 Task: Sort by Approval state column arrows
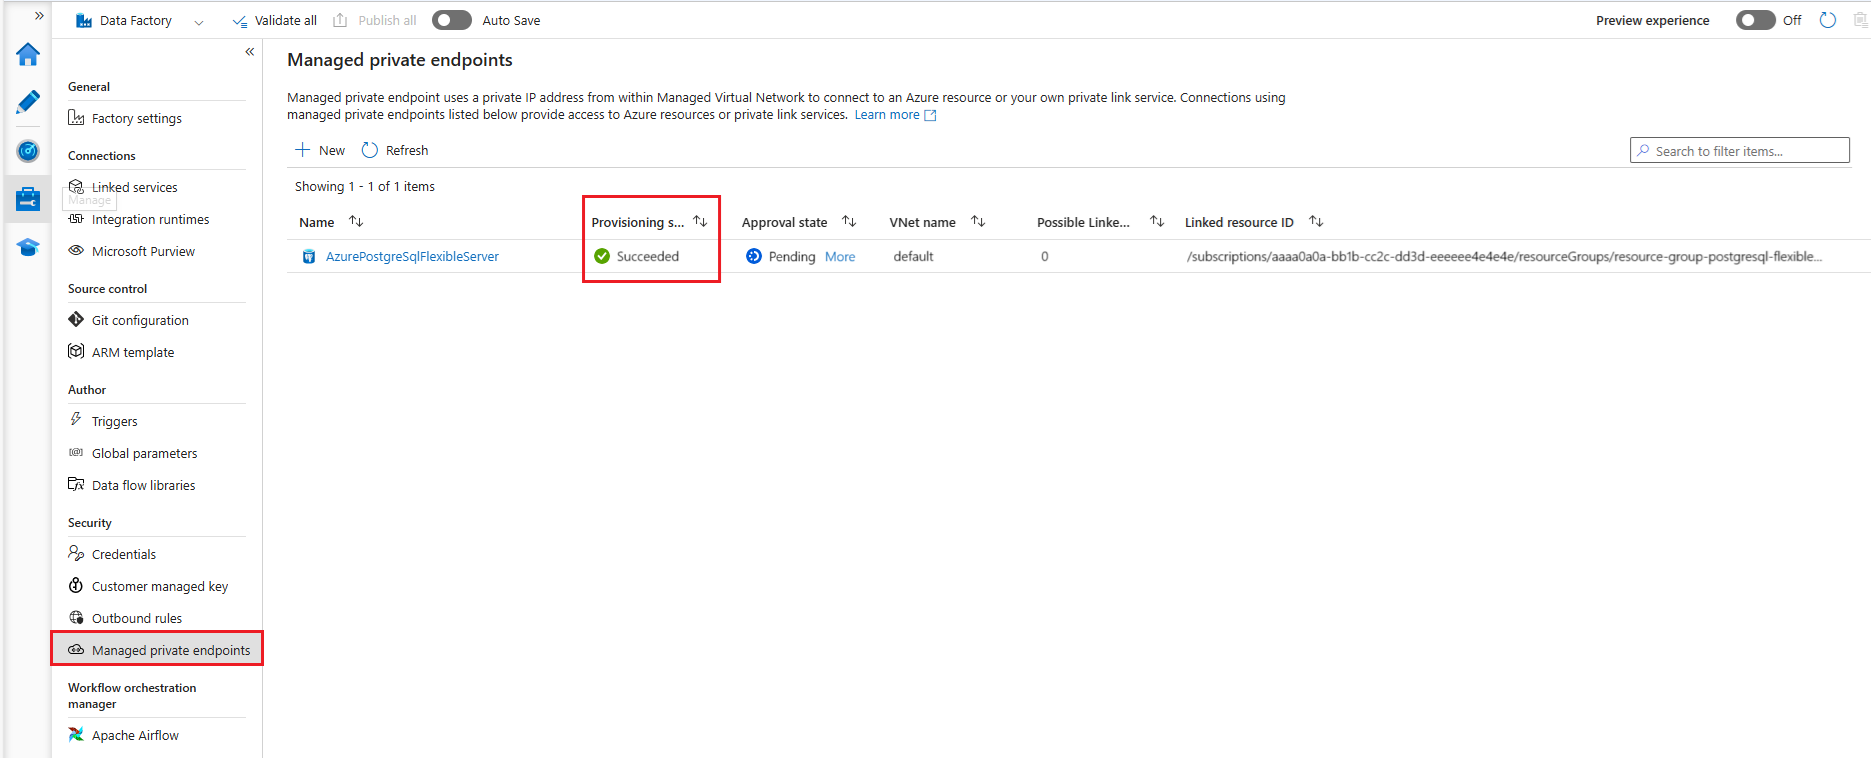(x=849, y=221)
